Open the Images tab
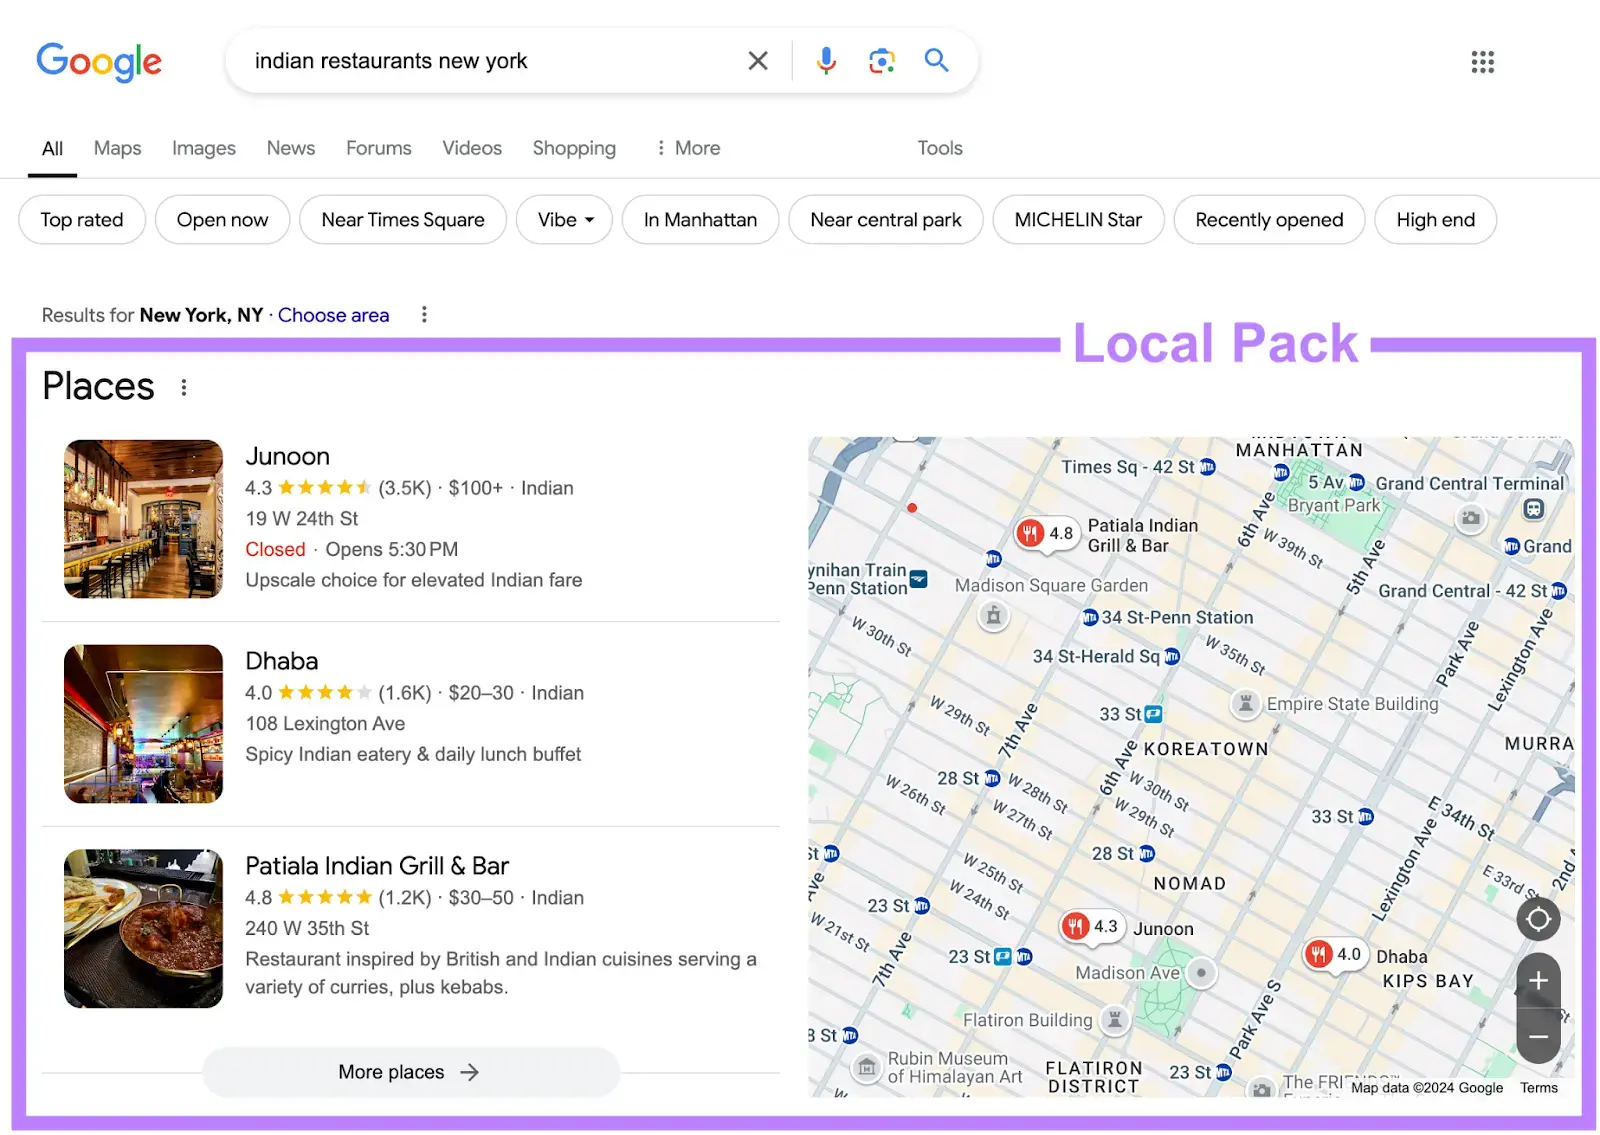1600x1135 pixels. tap(203, 148)
